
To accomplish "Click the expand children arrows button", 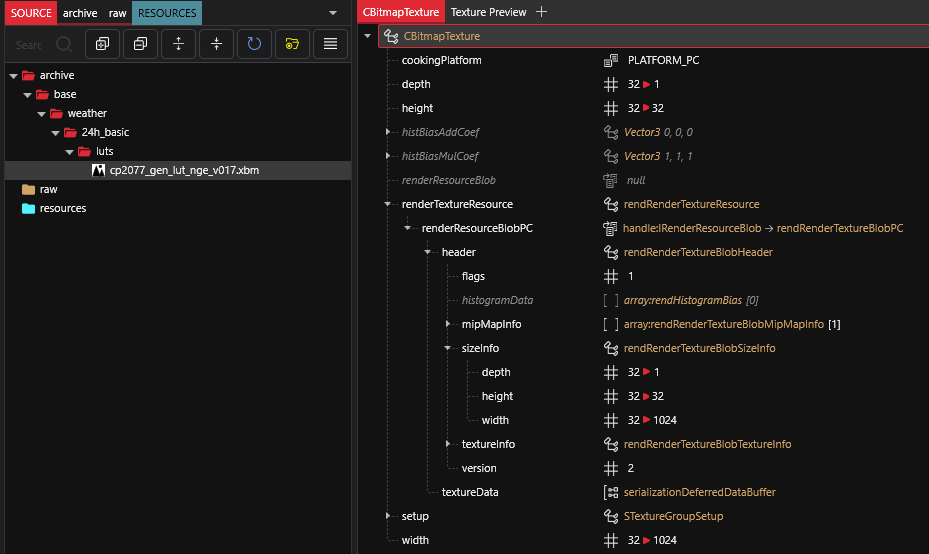I will click(178, 44).
